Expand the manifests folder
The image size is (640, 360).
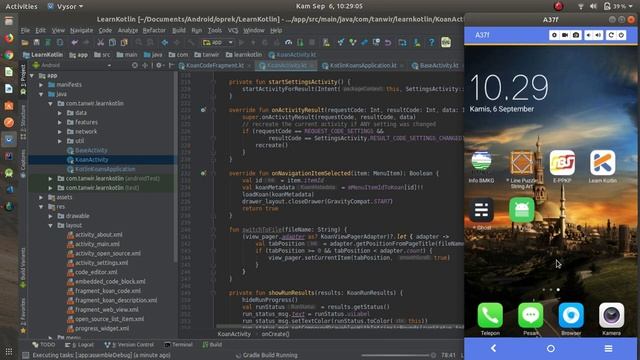(x=41, y=85)
